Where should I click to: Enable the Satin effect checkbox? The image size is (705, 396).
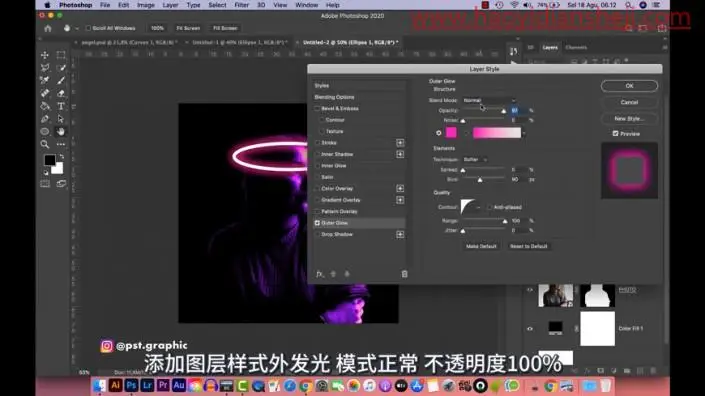(317, 177)
